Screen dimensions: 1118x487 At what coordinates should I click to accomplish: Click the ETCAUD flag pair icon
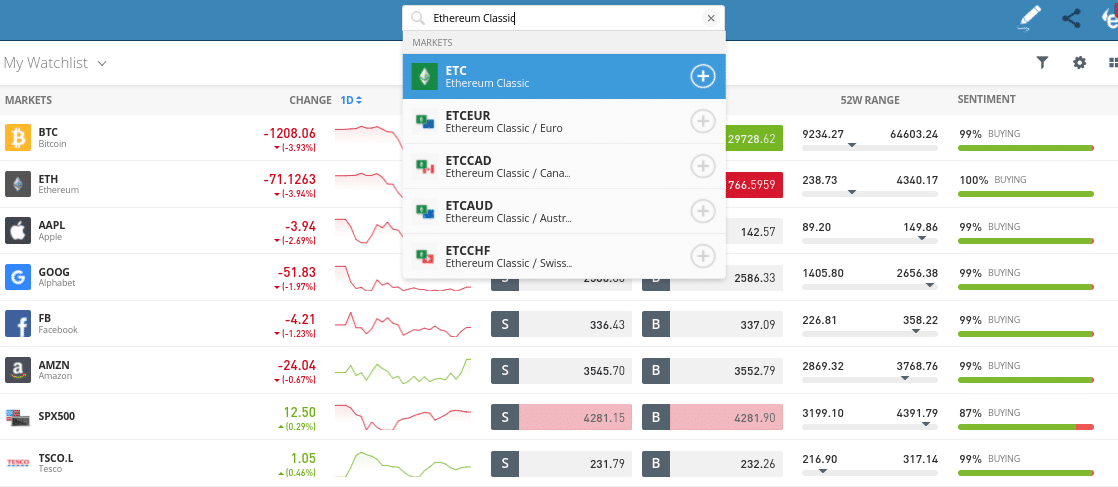pyautogui.click(x=425, y=211)
